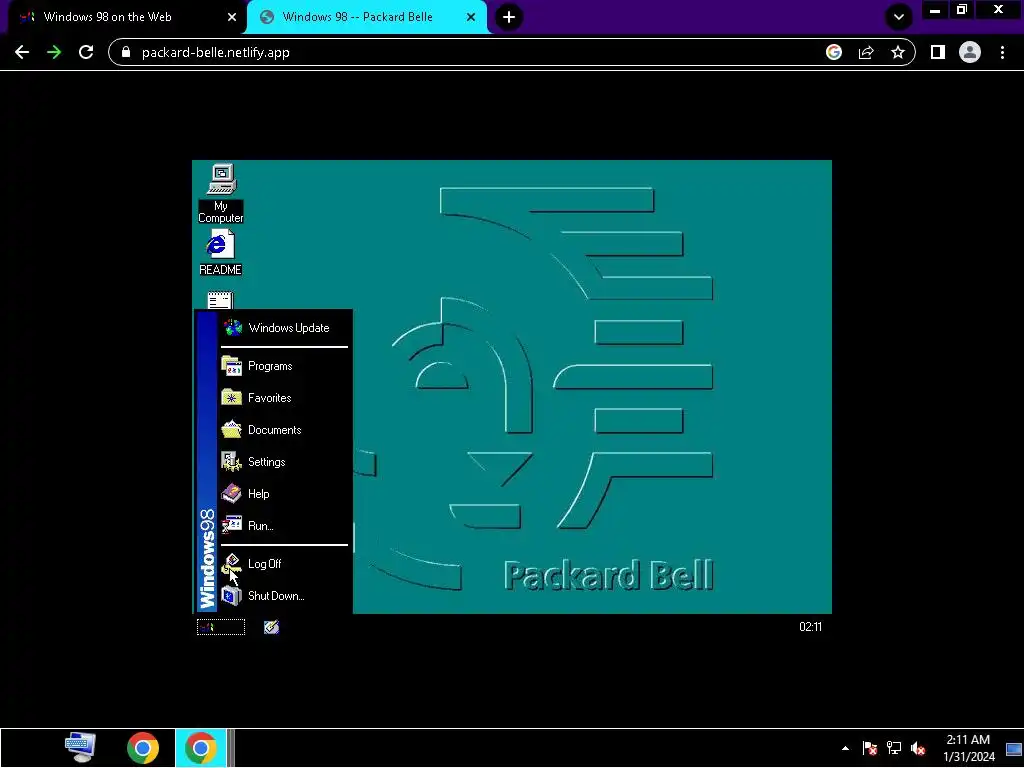Open the host clock showing 2:11 AM
Image resolution: width=1024 pixels, height=768 pixels.
tap(968, 748)
